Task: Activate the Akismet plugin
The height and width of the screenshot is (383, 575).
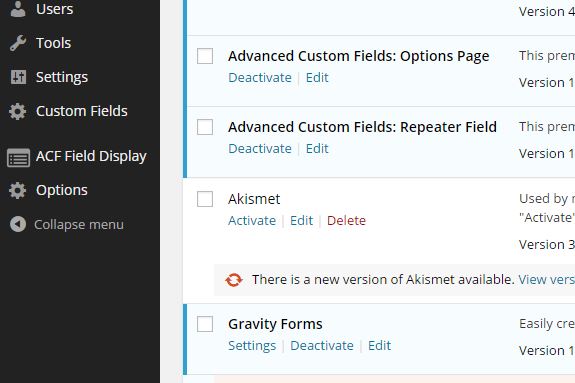Action: tap(252, 220)
